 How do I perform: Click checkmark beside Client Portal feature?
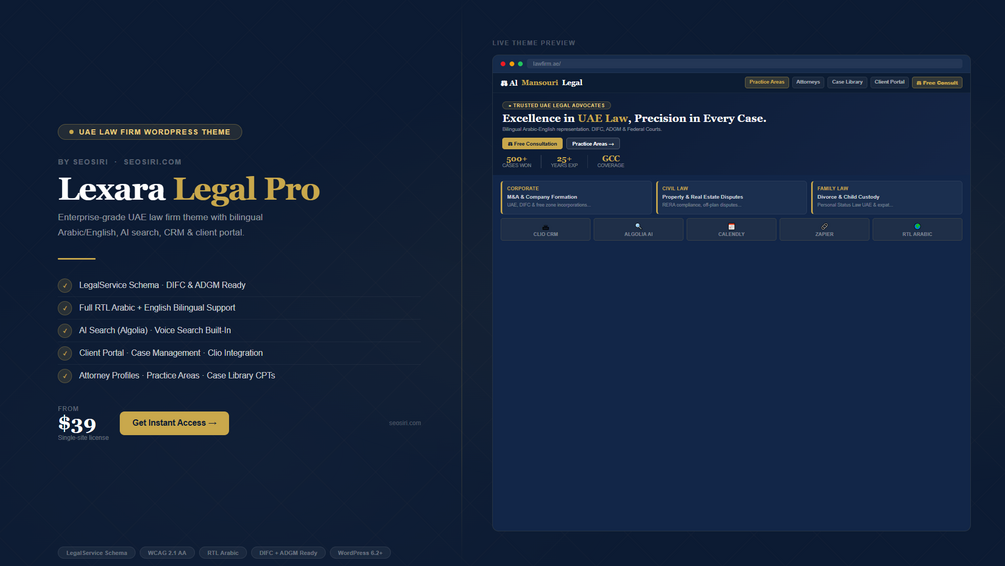(x=65, y=353)
